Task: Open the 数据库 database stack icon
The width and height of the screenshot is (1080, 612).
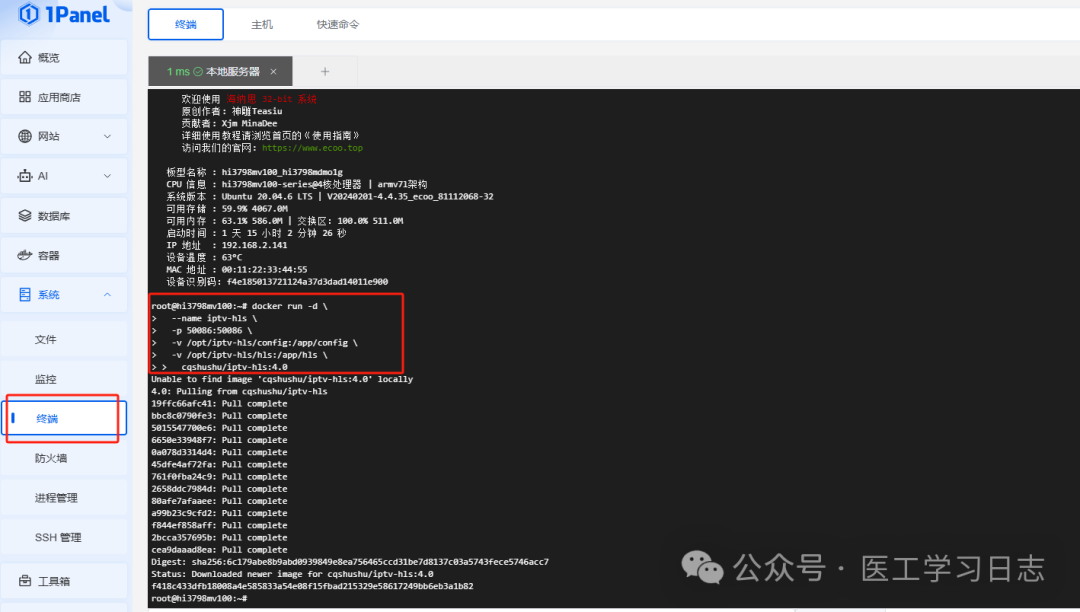Action: [x=25, y=215]
